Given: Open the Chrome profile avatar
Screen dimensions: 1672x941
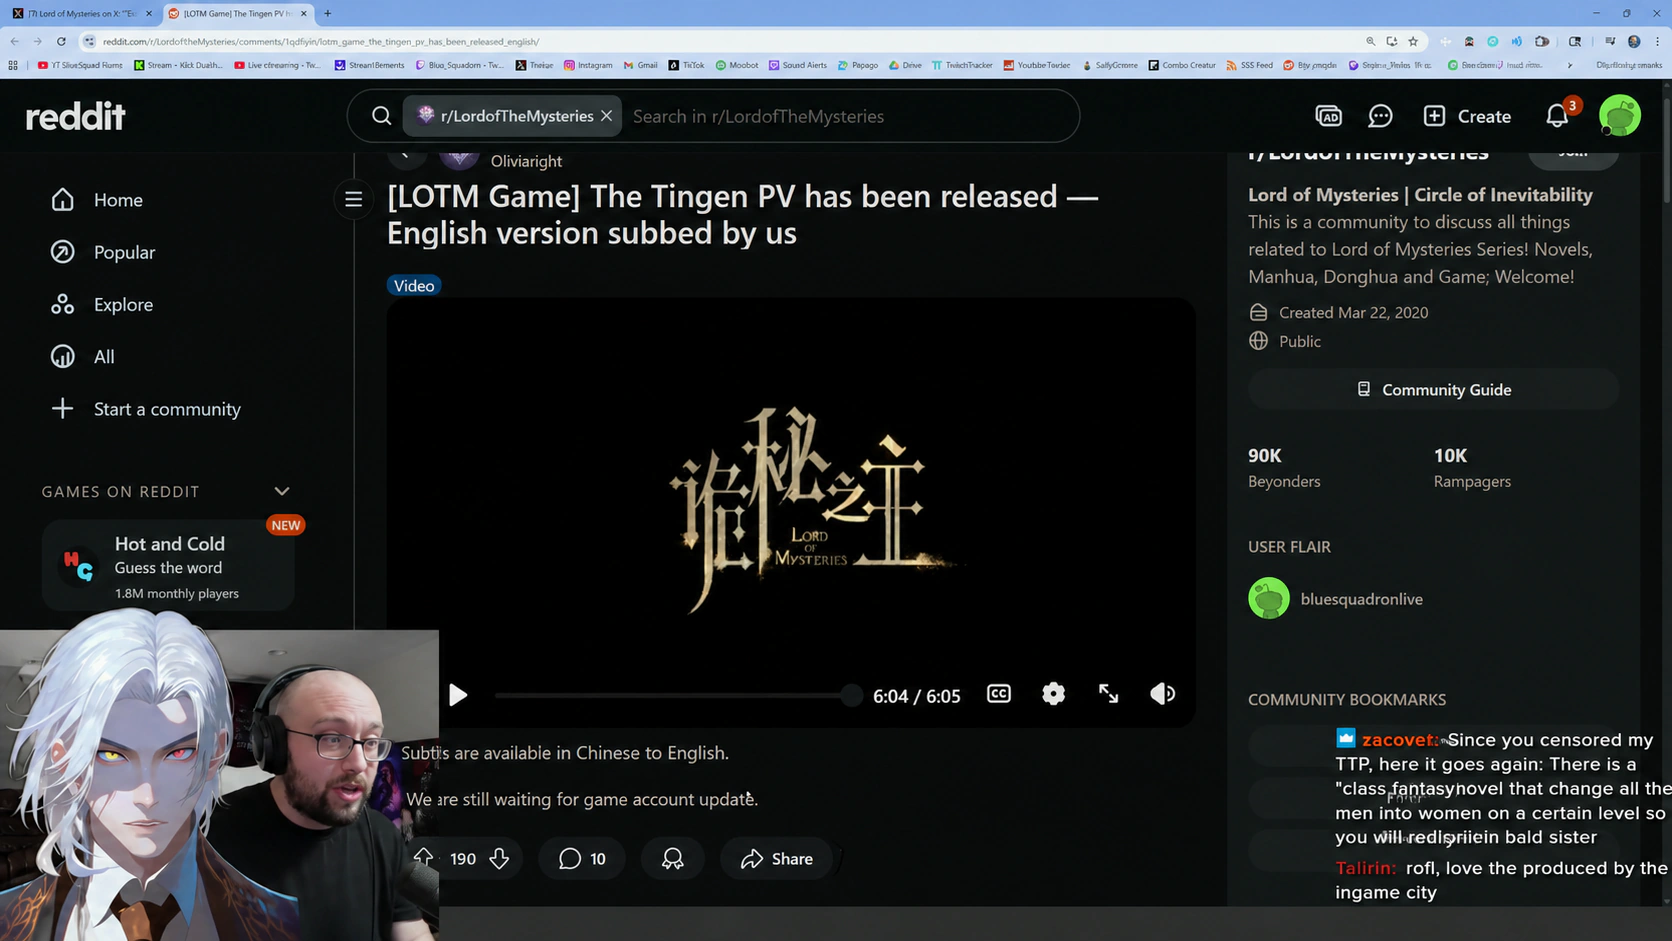Looking at the screenshot, I should 1634,41.
